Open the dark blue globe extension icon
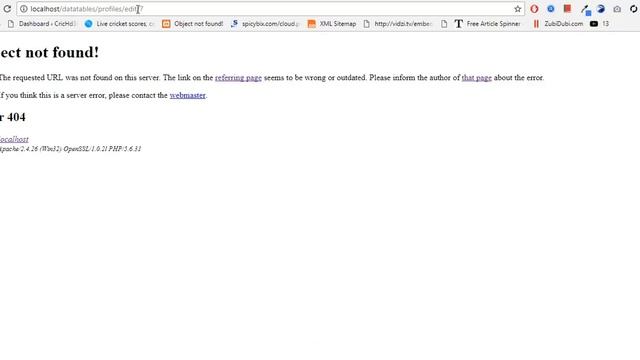The image size is (640, 360). point(601,9)
